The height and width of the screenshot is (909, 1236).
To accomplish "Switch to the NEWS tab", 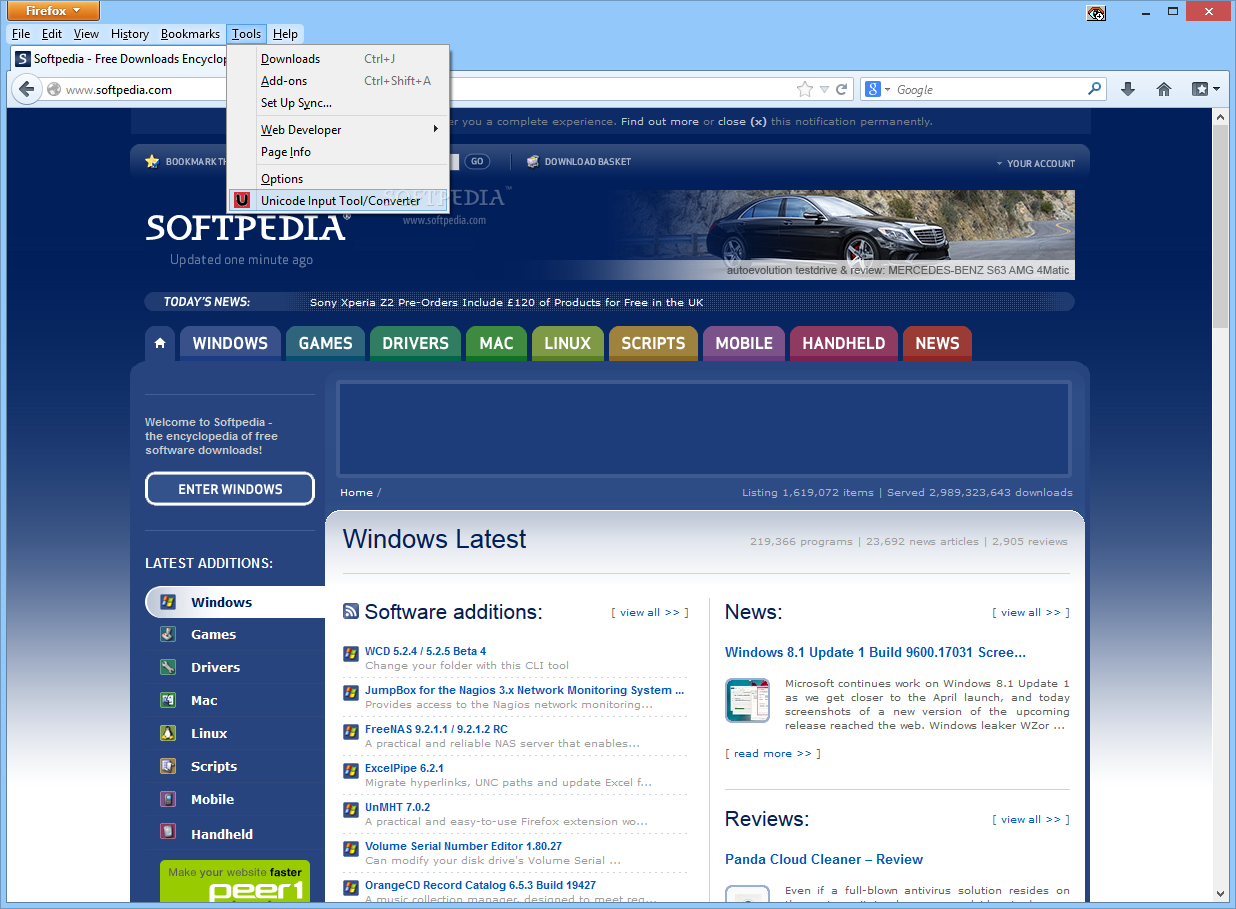I will coord(937,343).
